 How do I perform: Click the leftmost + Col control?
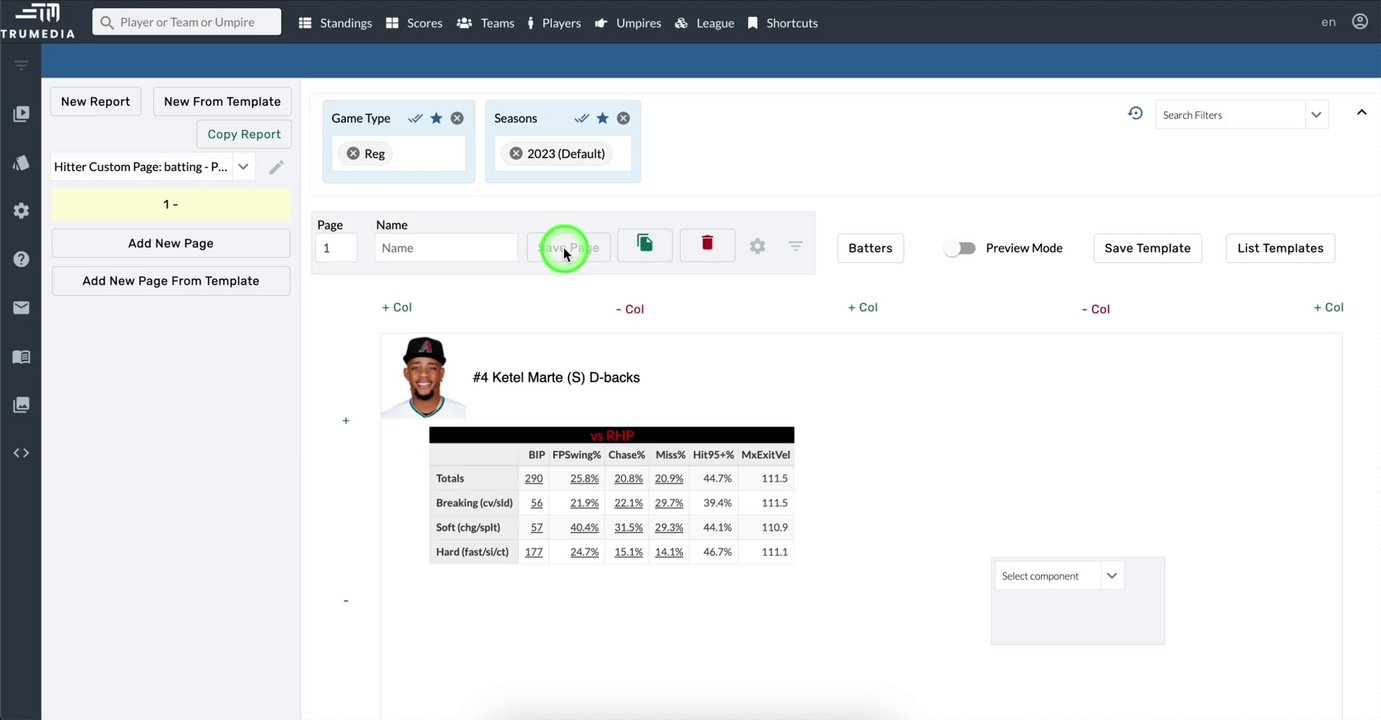pyautogui.click(x=397, y=308)
